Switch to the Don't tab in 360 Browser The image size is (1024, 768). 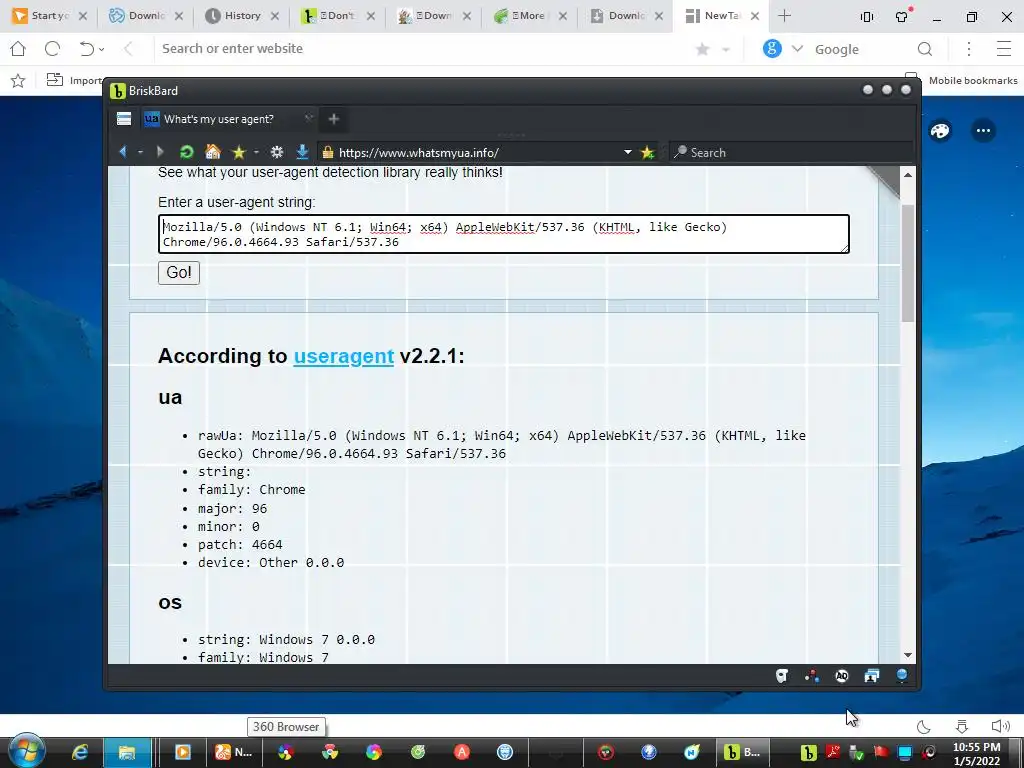(338, 16)
